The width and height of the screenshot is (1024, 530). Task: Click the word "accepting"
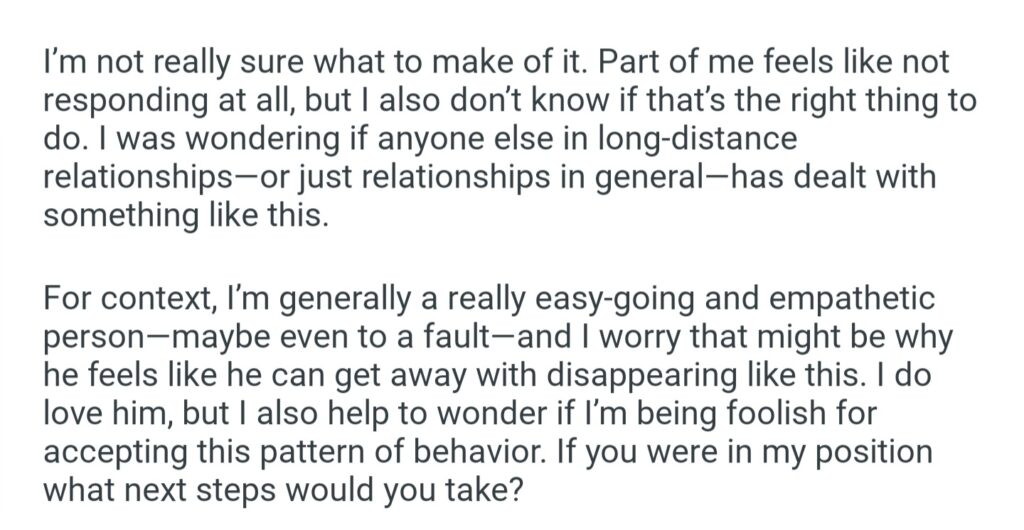121,452
